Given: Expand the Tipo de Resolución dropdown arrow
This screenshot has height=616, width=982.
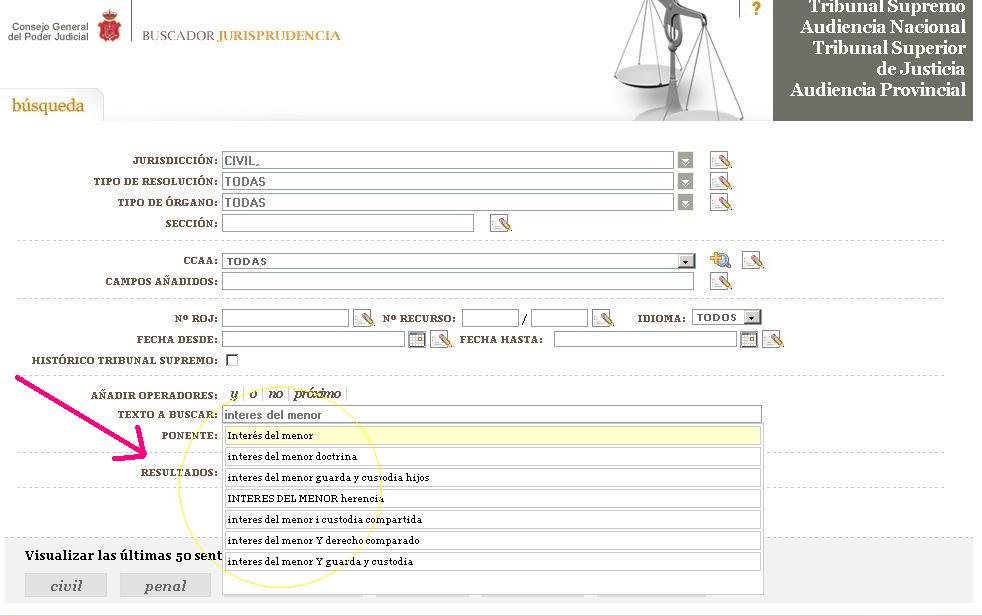Looking at the screenshot, I should coord(685,182).
